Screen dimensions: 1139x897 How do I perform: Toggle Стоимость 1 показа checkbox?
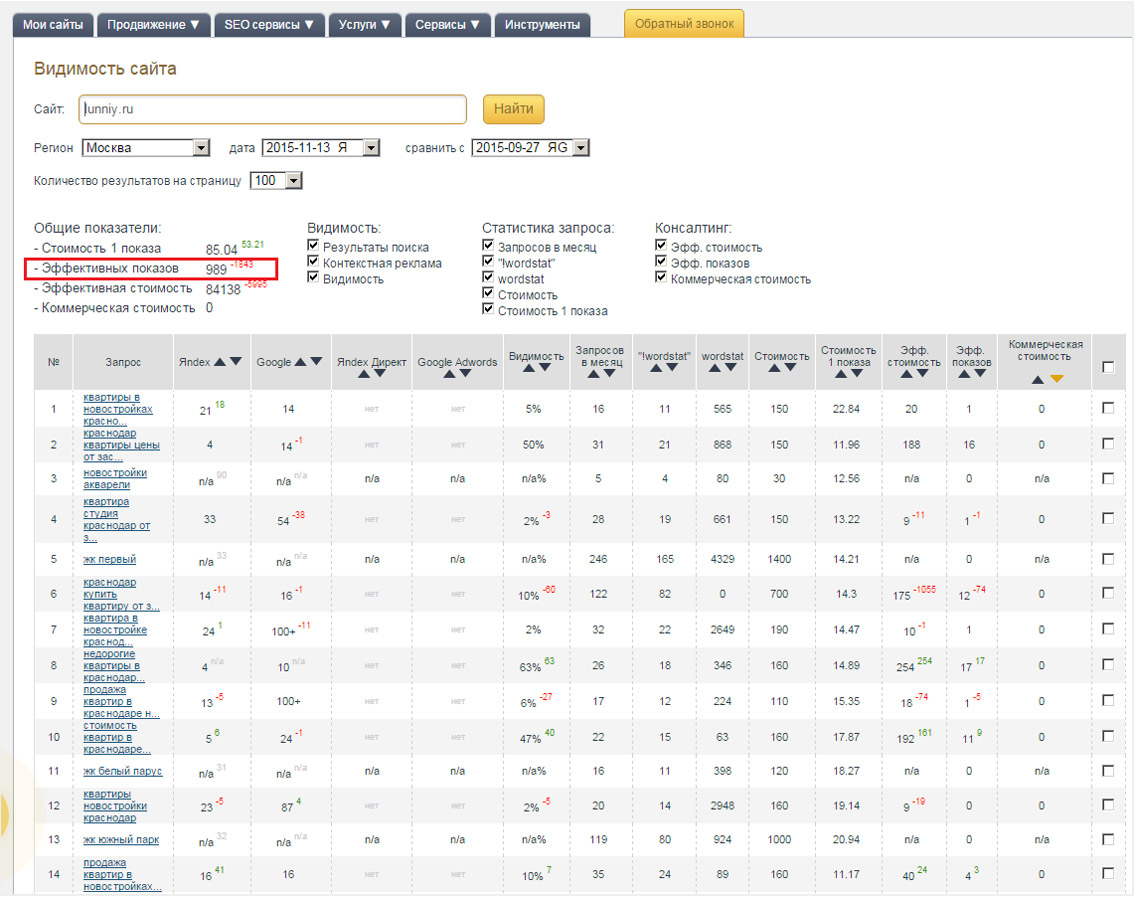click(x=488, y=309)
